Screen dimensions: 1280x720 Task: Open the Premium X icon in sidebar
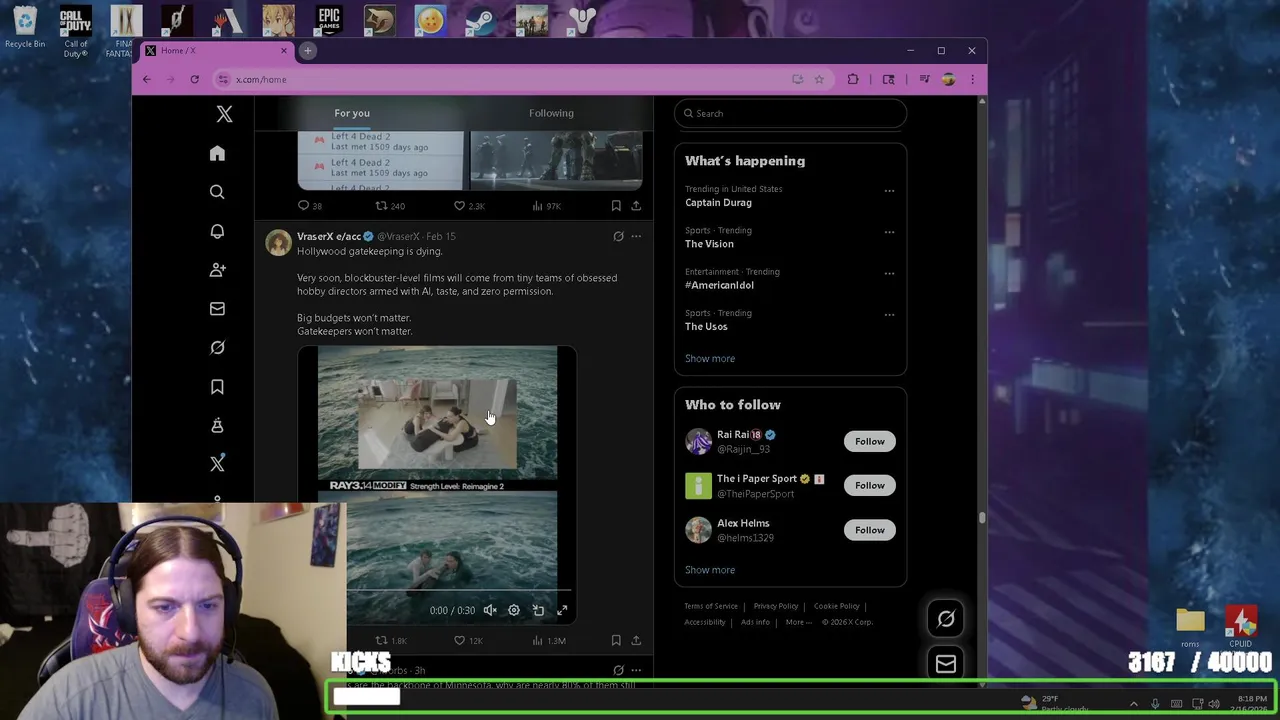coord(217,464)
